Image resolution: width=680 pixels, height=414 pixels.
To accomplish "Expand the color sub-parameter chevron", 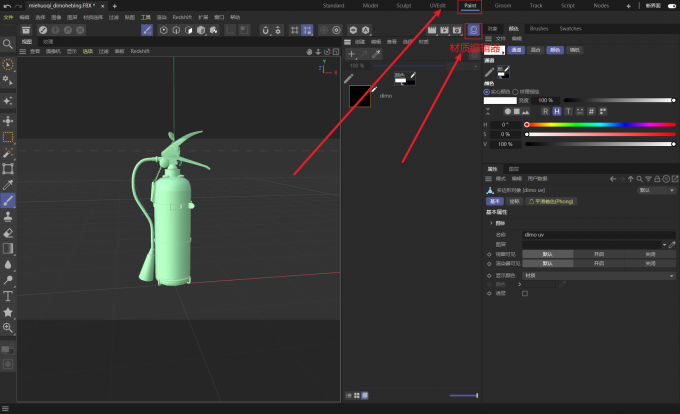I will [520, 284].
